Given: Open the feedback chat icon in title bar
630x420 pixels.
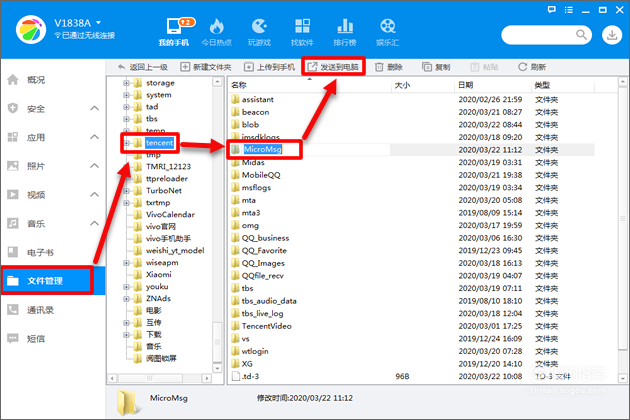Looking at the screenshot, I should (552, 10).
